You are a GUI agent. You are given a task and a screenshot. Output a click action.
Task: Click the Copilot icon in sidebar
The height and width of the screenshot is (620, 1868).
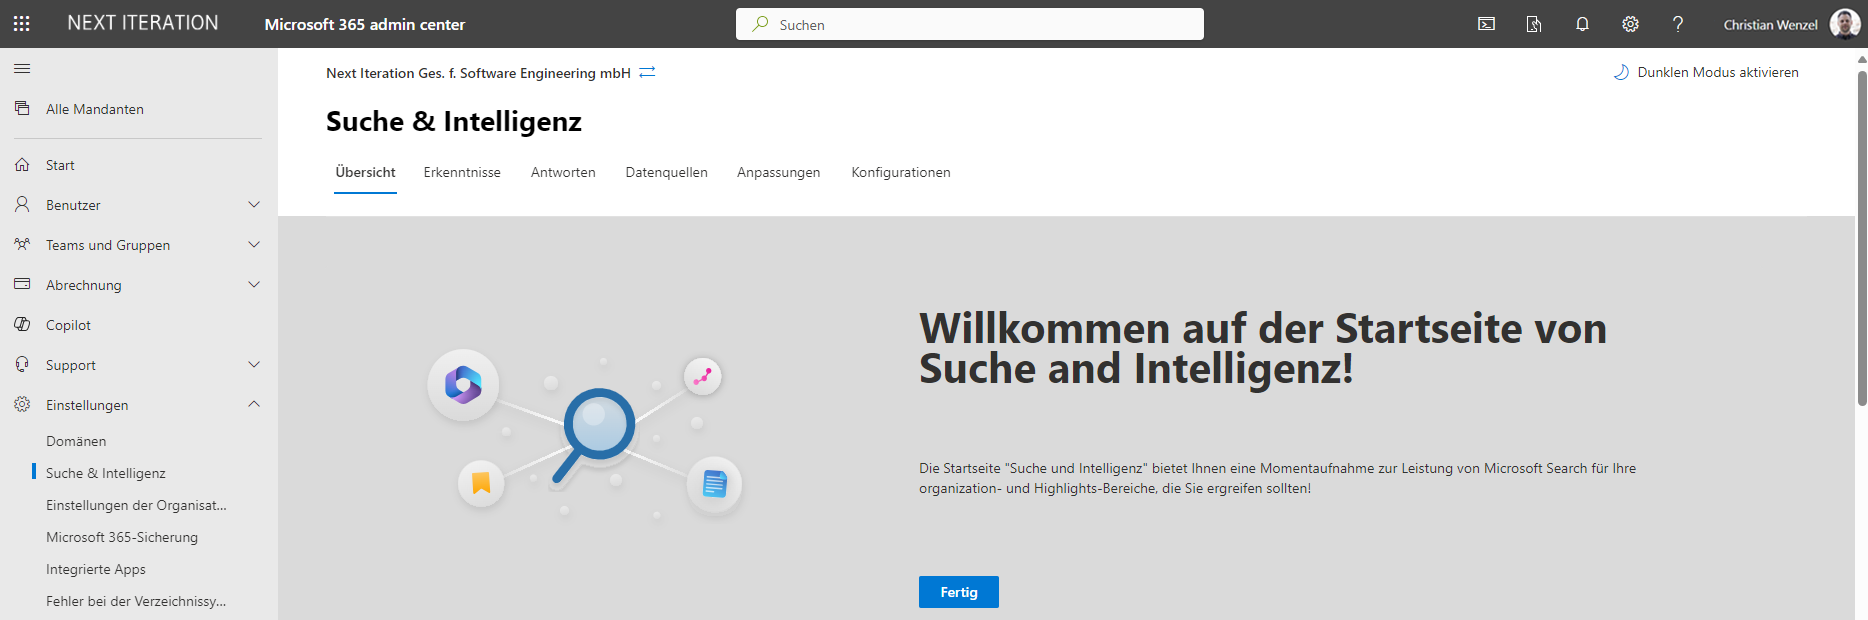pos(22,324)
